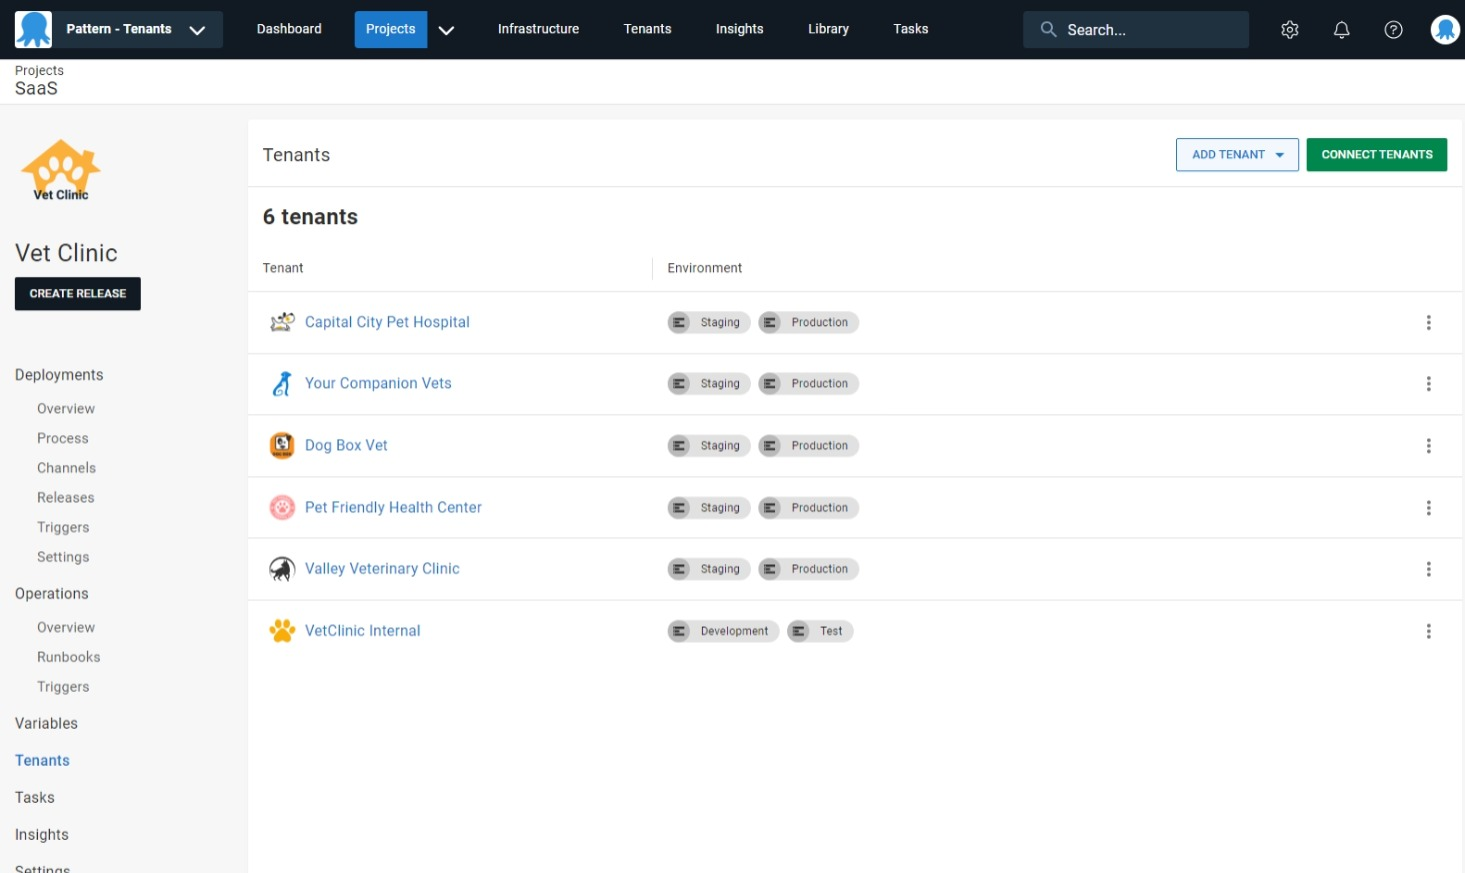Screen dimensions: 1465x873
Task: Expand the Projects dropdown chevron
Action: [446, 30]
